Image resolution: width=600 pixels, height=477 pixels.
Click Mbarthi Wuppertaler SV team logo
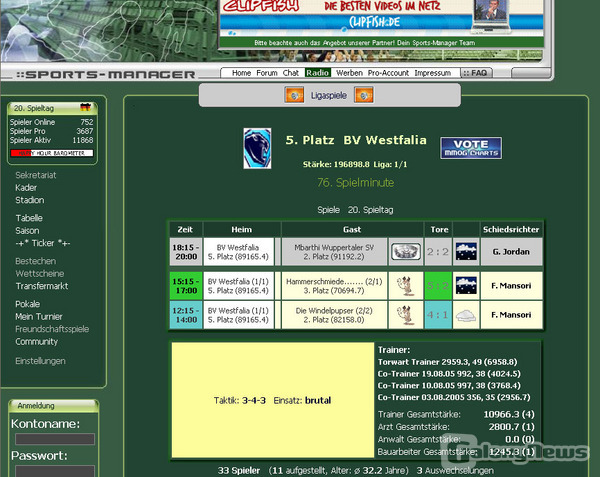[404, 251]
